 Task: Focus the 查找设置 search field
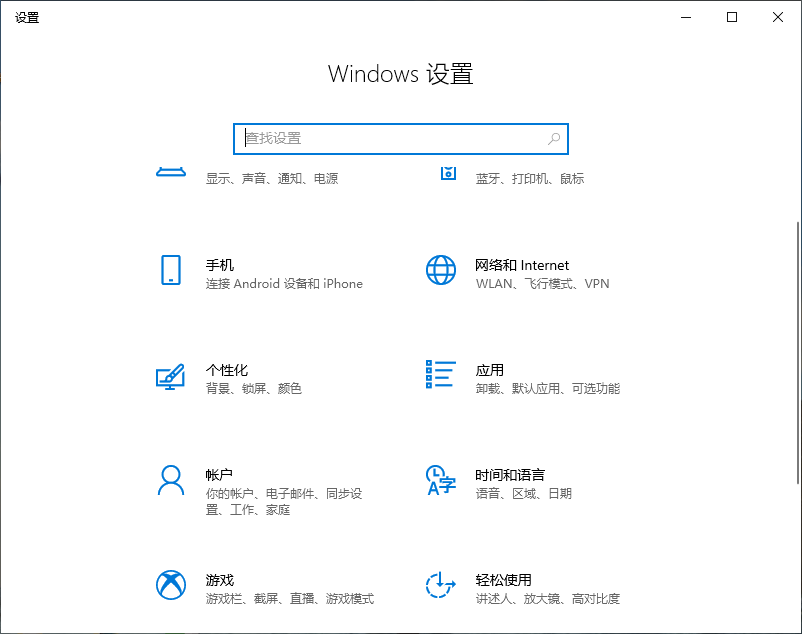pyautogui.click(x=390, y=139)
